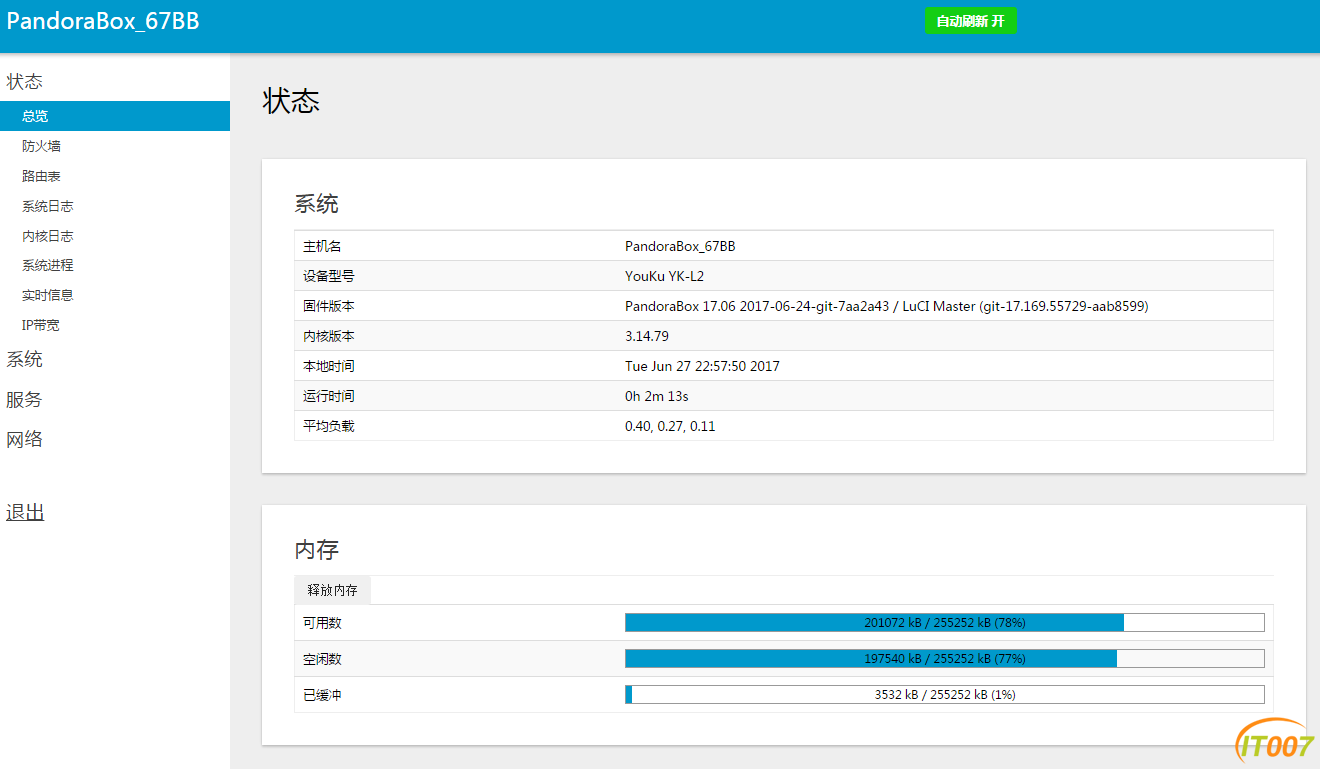Click the 空闲数 memory progress bar
The image size is (1320, 769).
[944, 659]
